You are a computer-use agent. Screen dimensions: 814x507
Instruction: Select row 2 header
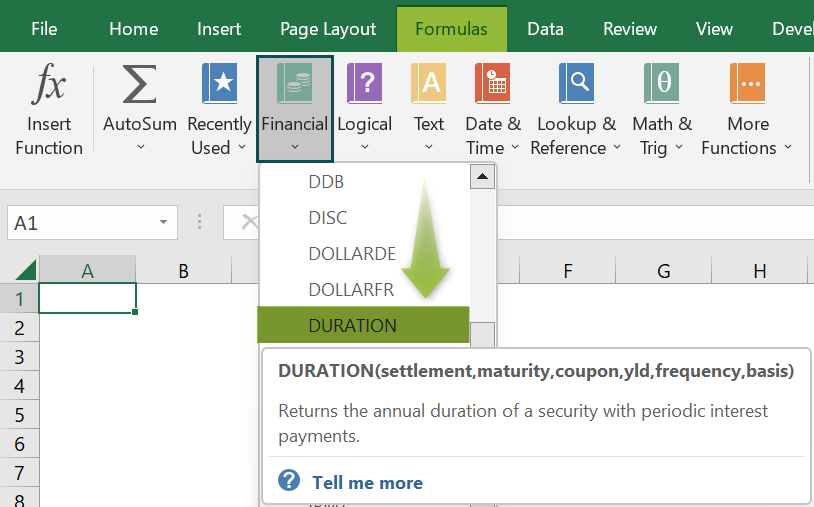click(19, 327)
